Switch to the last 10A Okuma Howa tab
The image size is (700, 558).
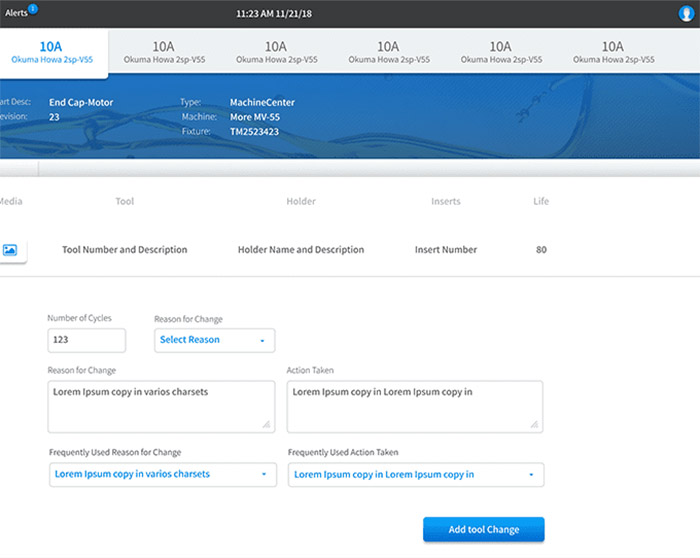point(612,52)
